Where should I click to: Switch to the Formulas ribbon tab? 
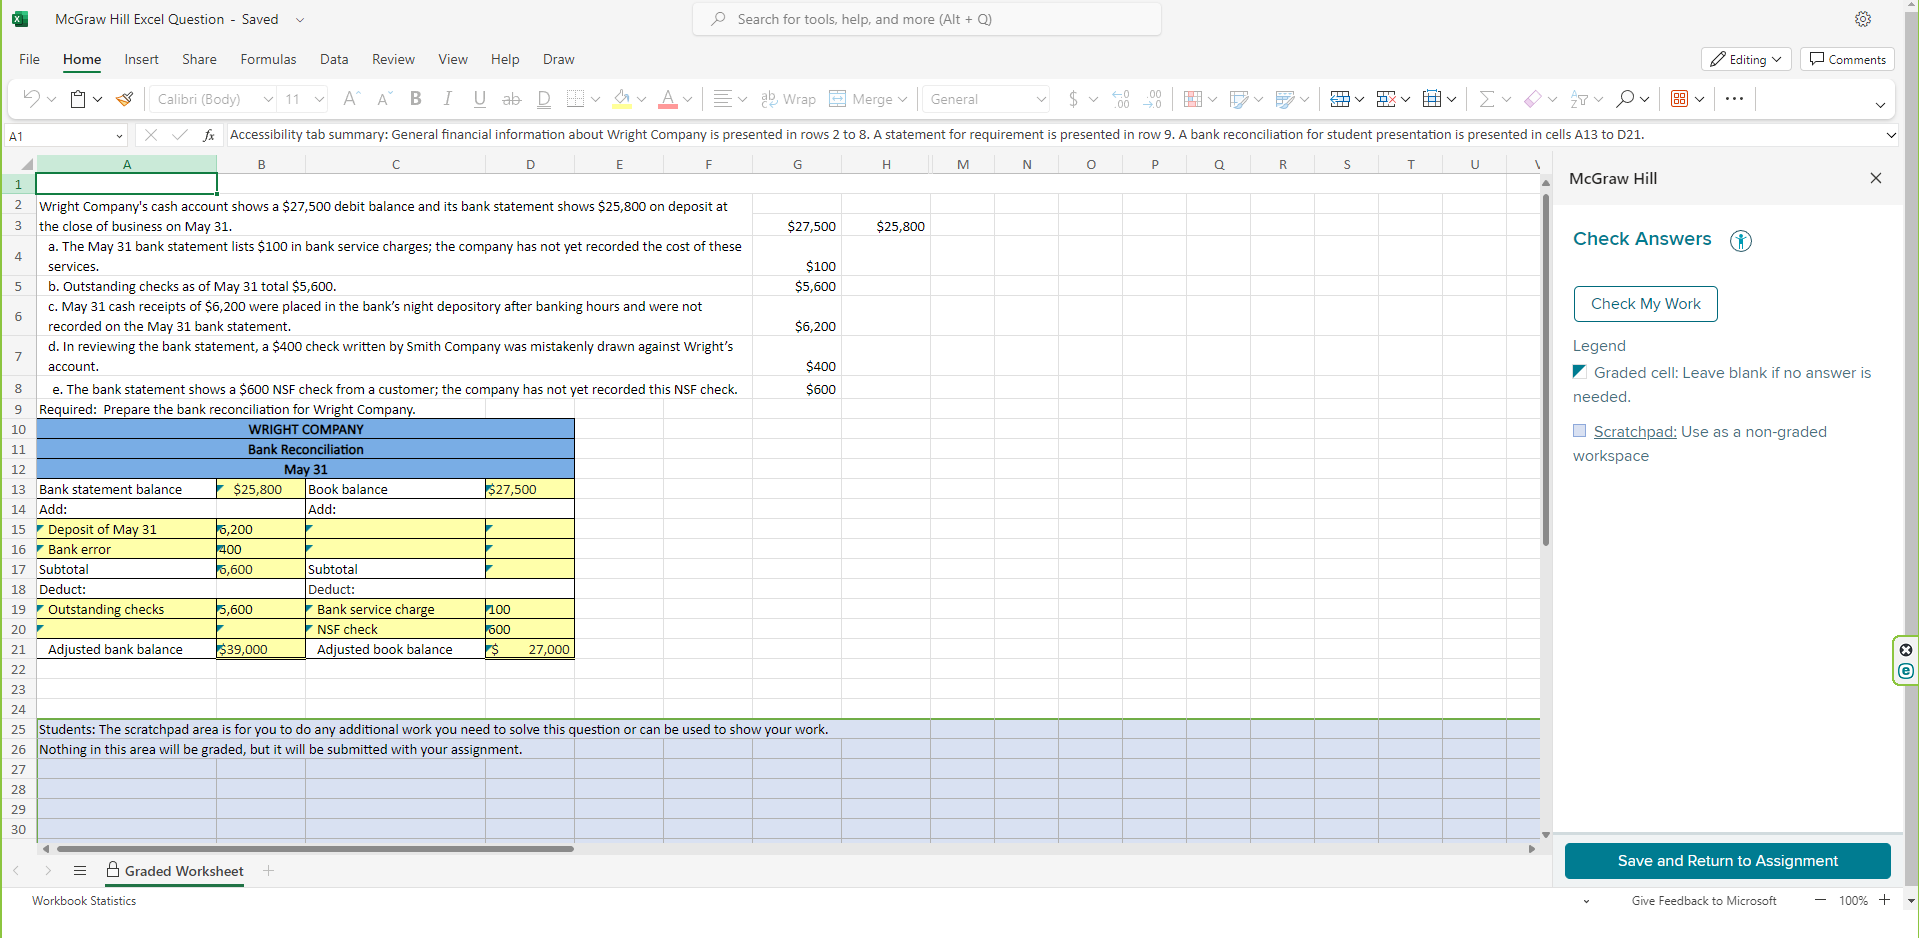(x=267, y=59)
